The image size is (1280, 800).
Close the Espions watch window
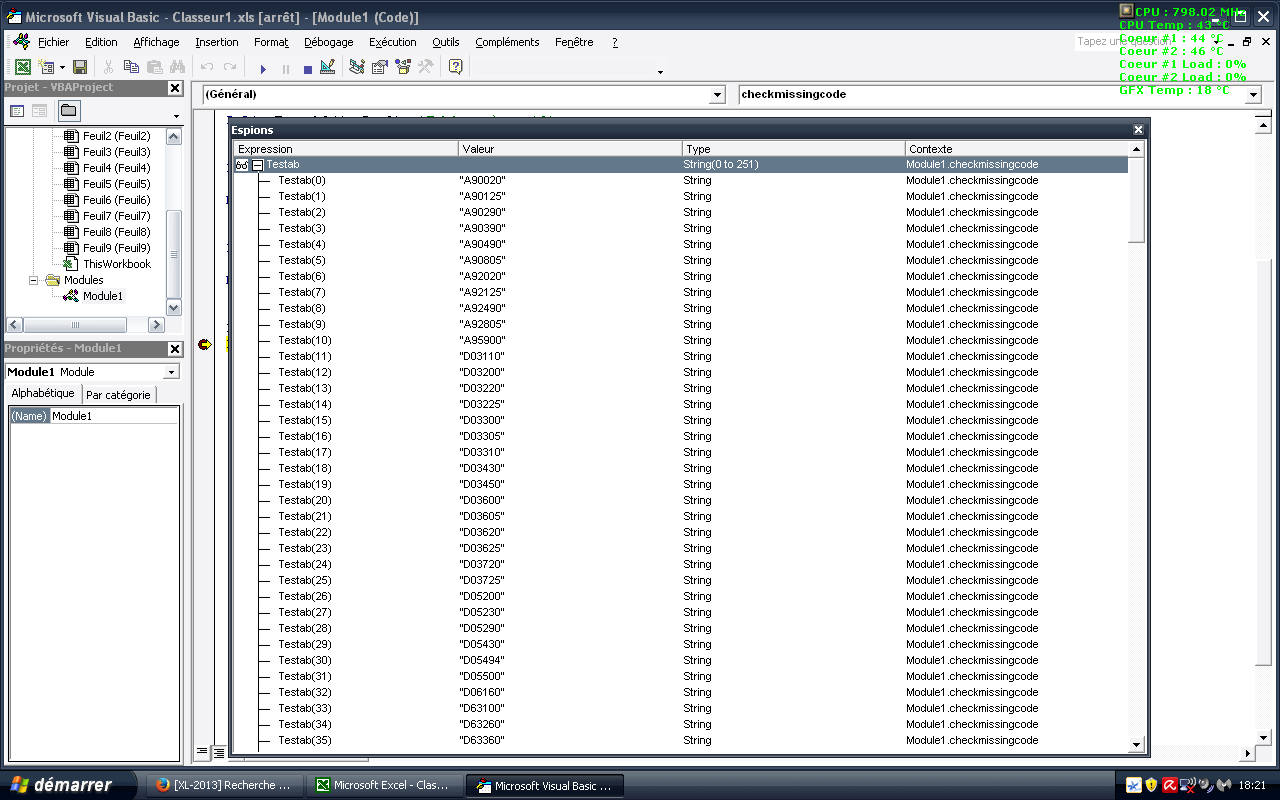pos(1138,130)
